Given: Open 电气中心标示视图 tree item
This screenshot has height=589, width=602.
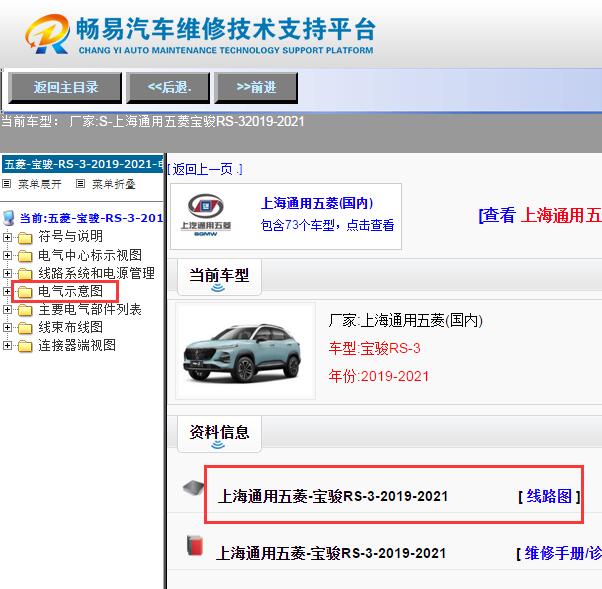Looking at the screenshot, I should (90, 255).
